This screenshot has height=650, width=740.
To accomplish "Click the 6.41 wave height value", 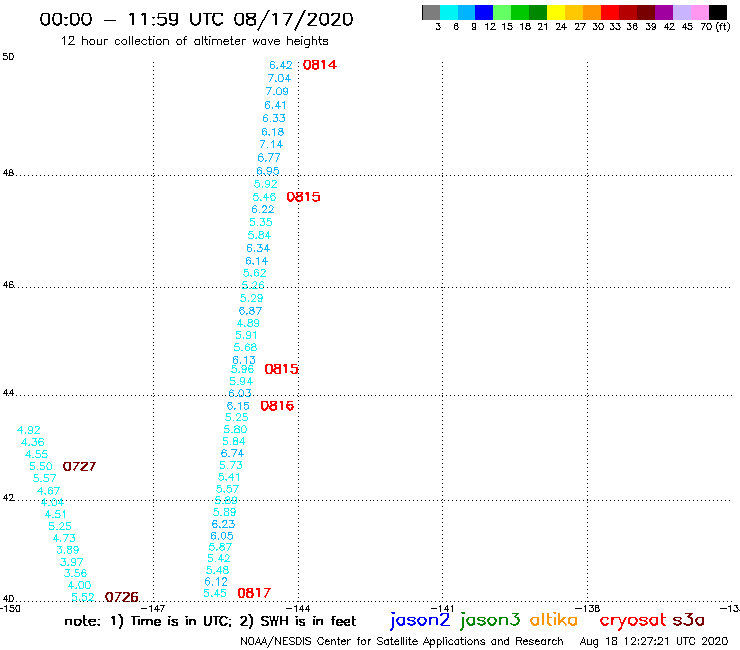I will click(x=275, y=105).
